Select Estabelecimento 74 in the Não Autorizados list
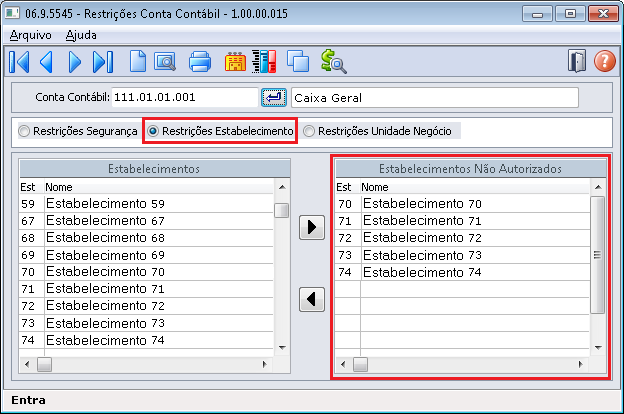 point(462,272)
